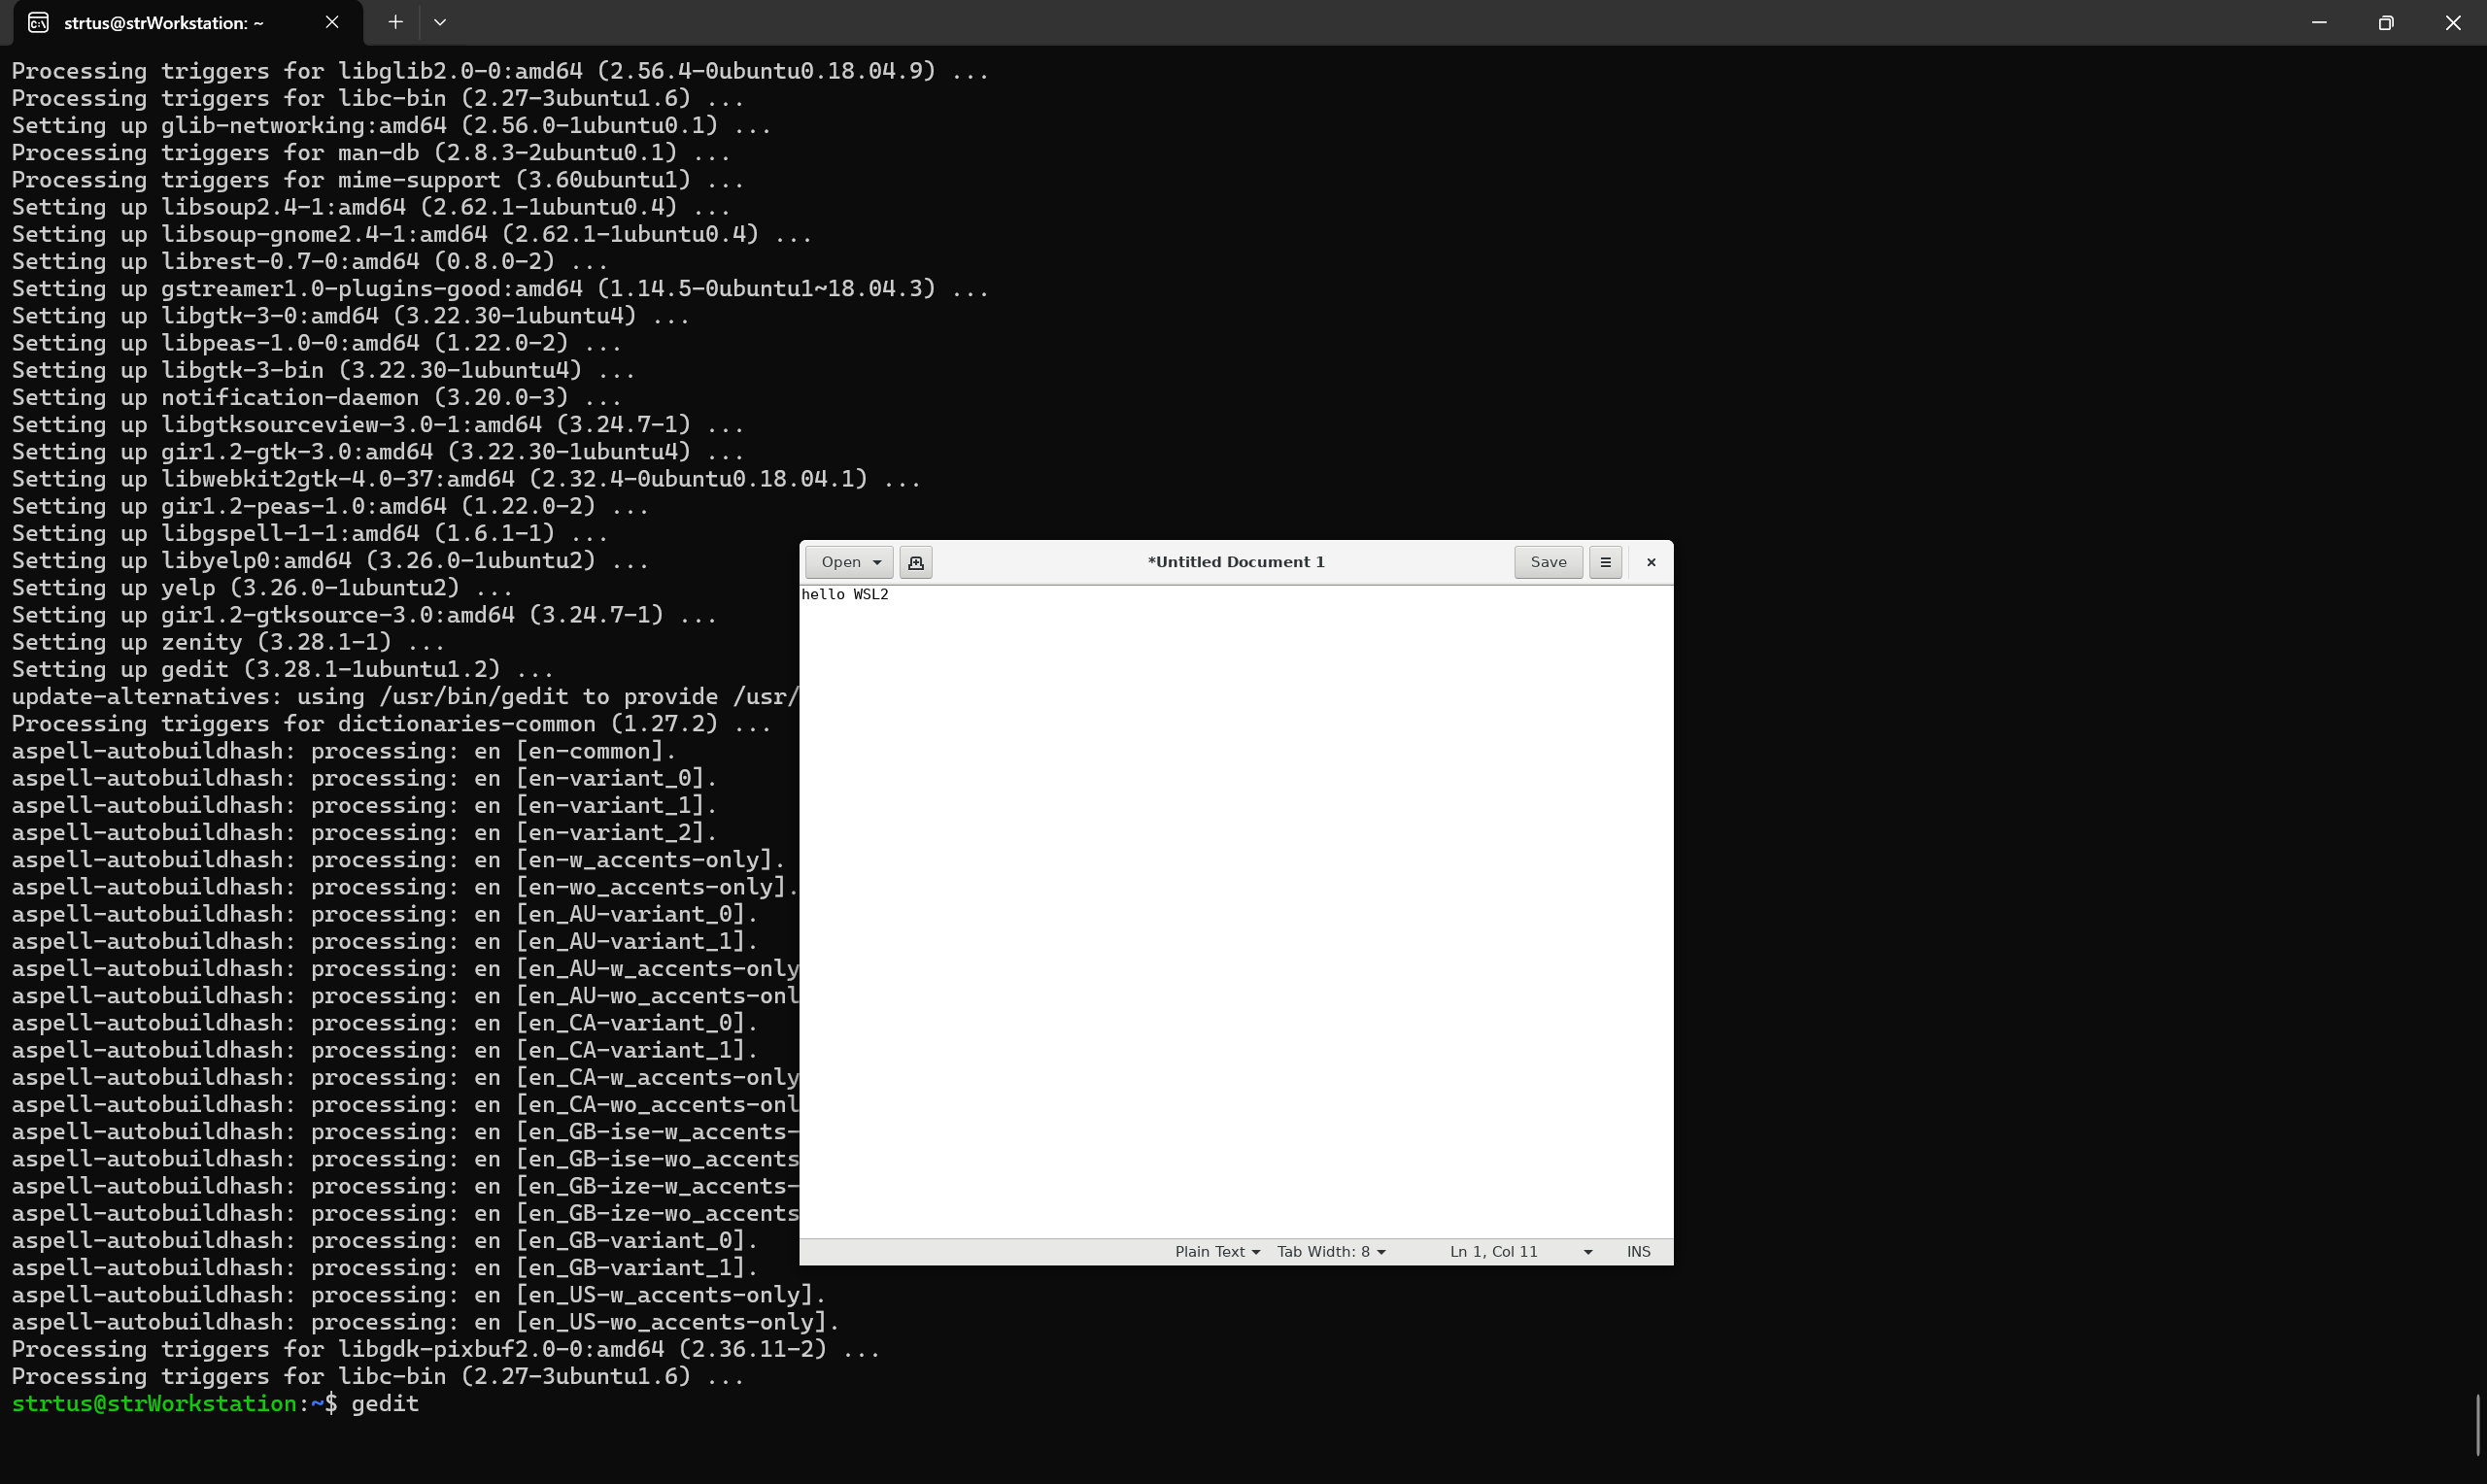This screenshot has height=1484, width=2487.
Task: Click the '*Untitled Document 1' title
Action: 1236,562
